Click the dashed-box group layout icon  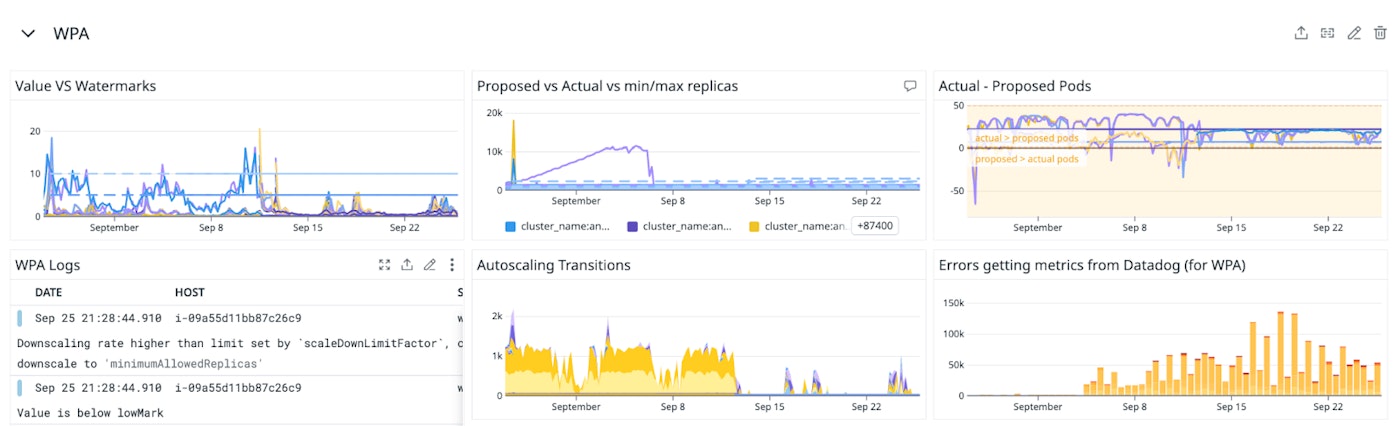point(1327,33)
